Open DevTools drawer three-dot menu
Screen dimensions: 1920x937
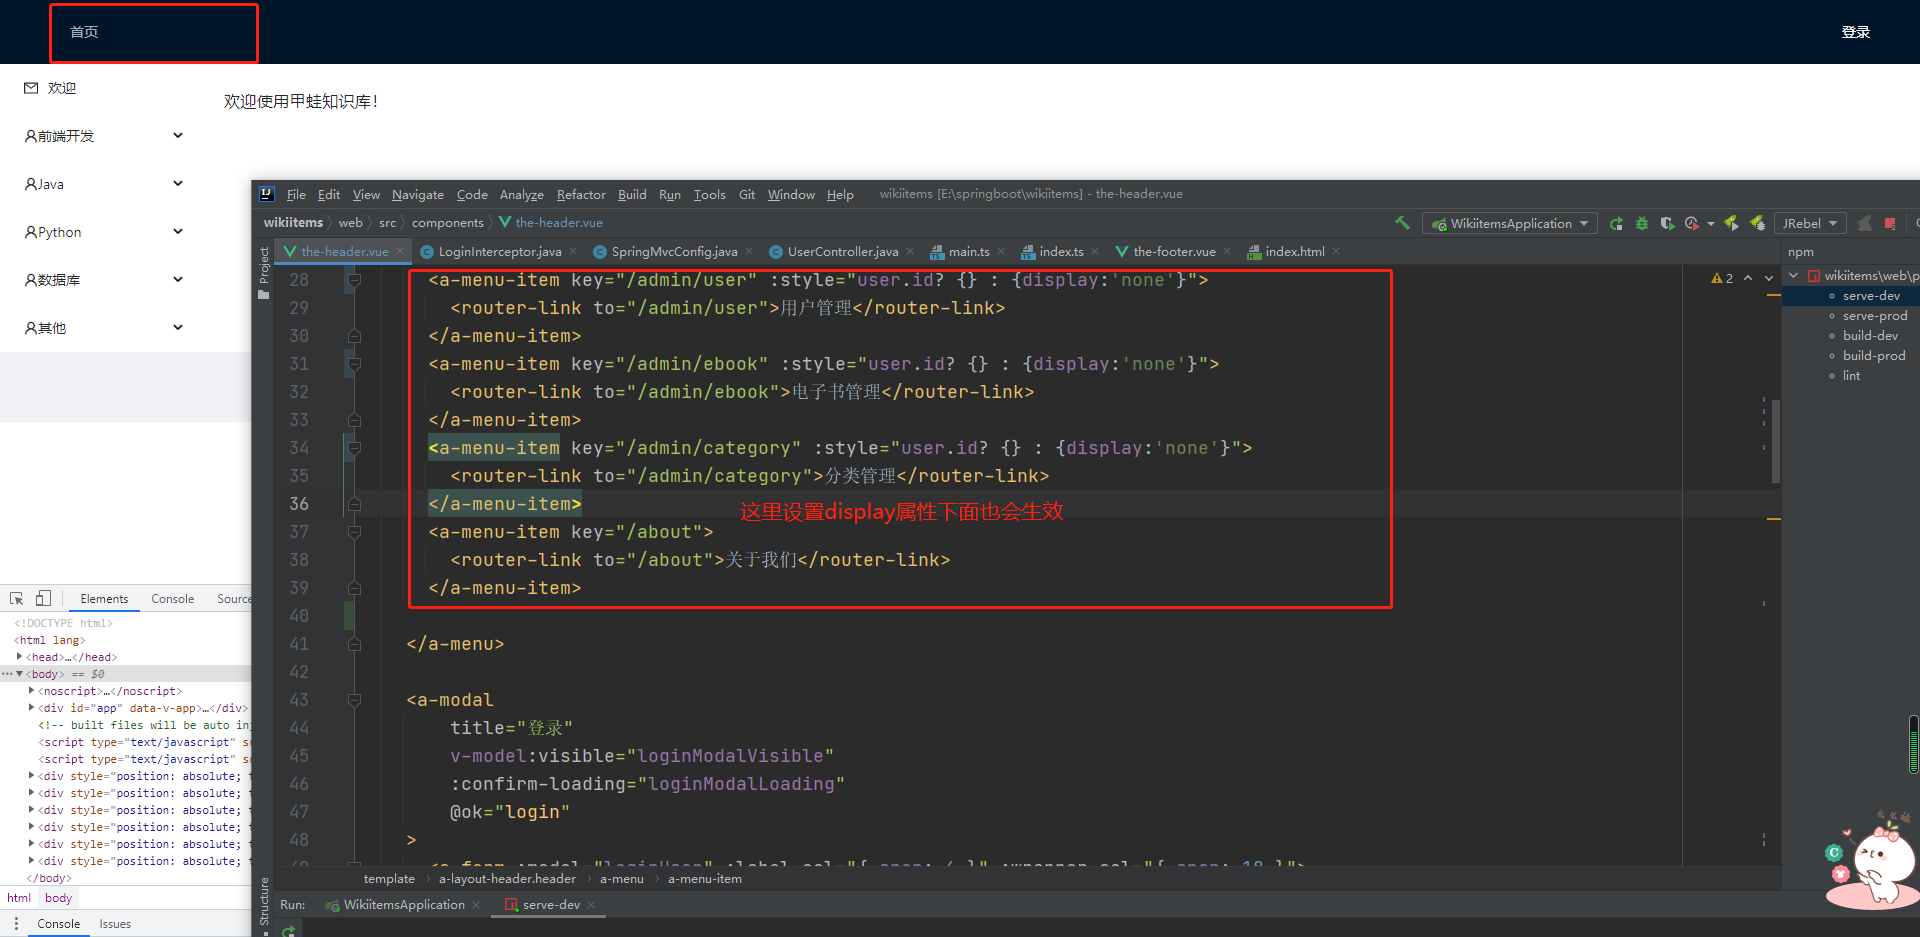tap(16, 924)
